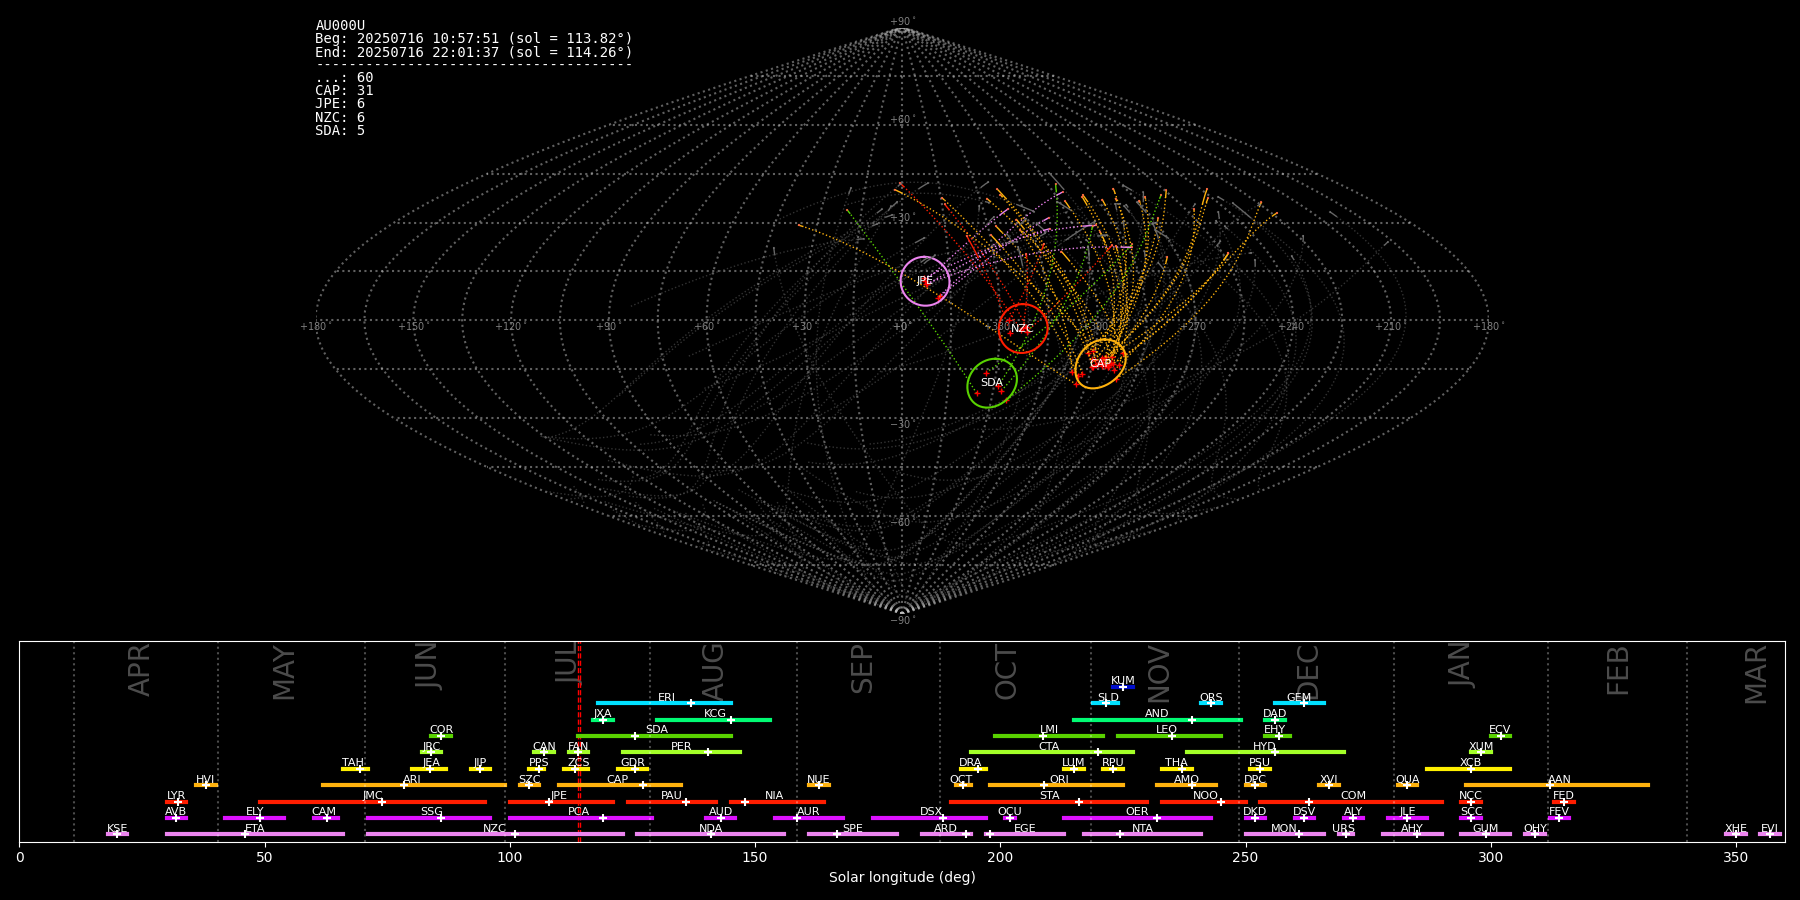This screenshot has width=1800, height=900.
Task: Click the AUG month label
Action: [713, 672]
